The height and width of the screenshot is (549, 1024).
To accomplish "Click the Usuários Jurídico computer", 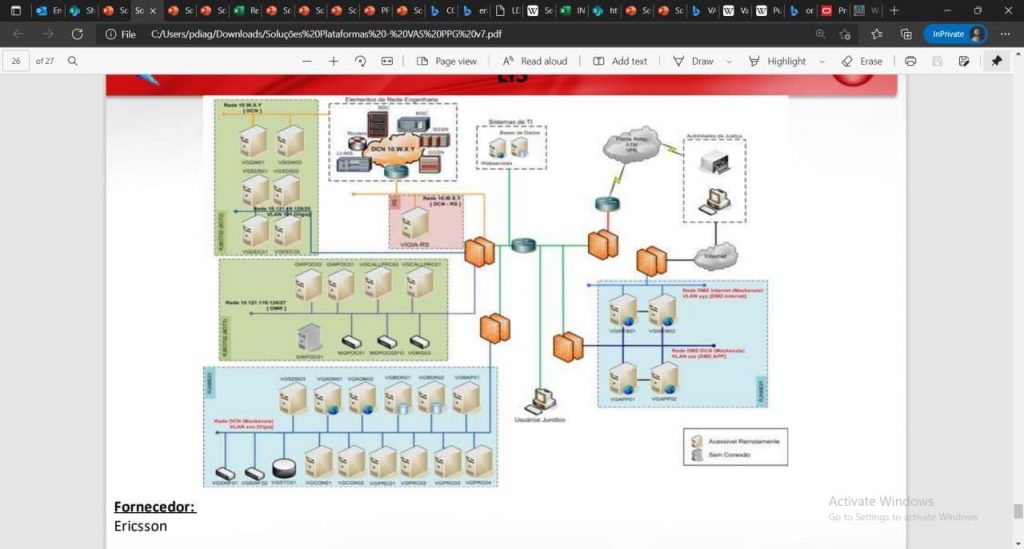I will [x=541, y=401].
